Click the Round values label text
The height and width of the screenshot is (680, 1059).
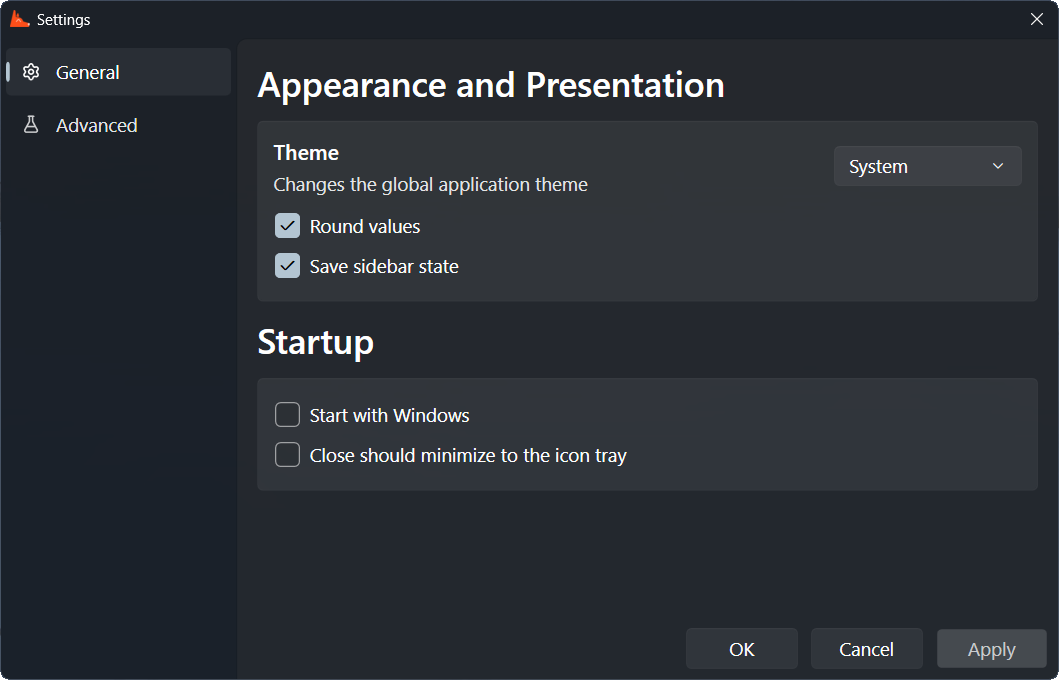(365, 226)
